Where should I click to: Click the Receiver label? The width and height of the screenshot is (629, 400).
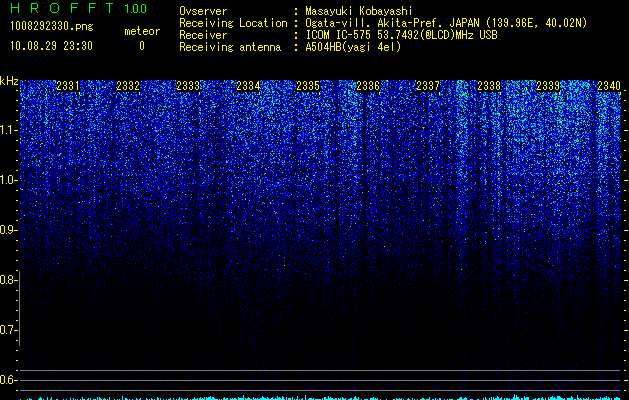tap(203, 35)
